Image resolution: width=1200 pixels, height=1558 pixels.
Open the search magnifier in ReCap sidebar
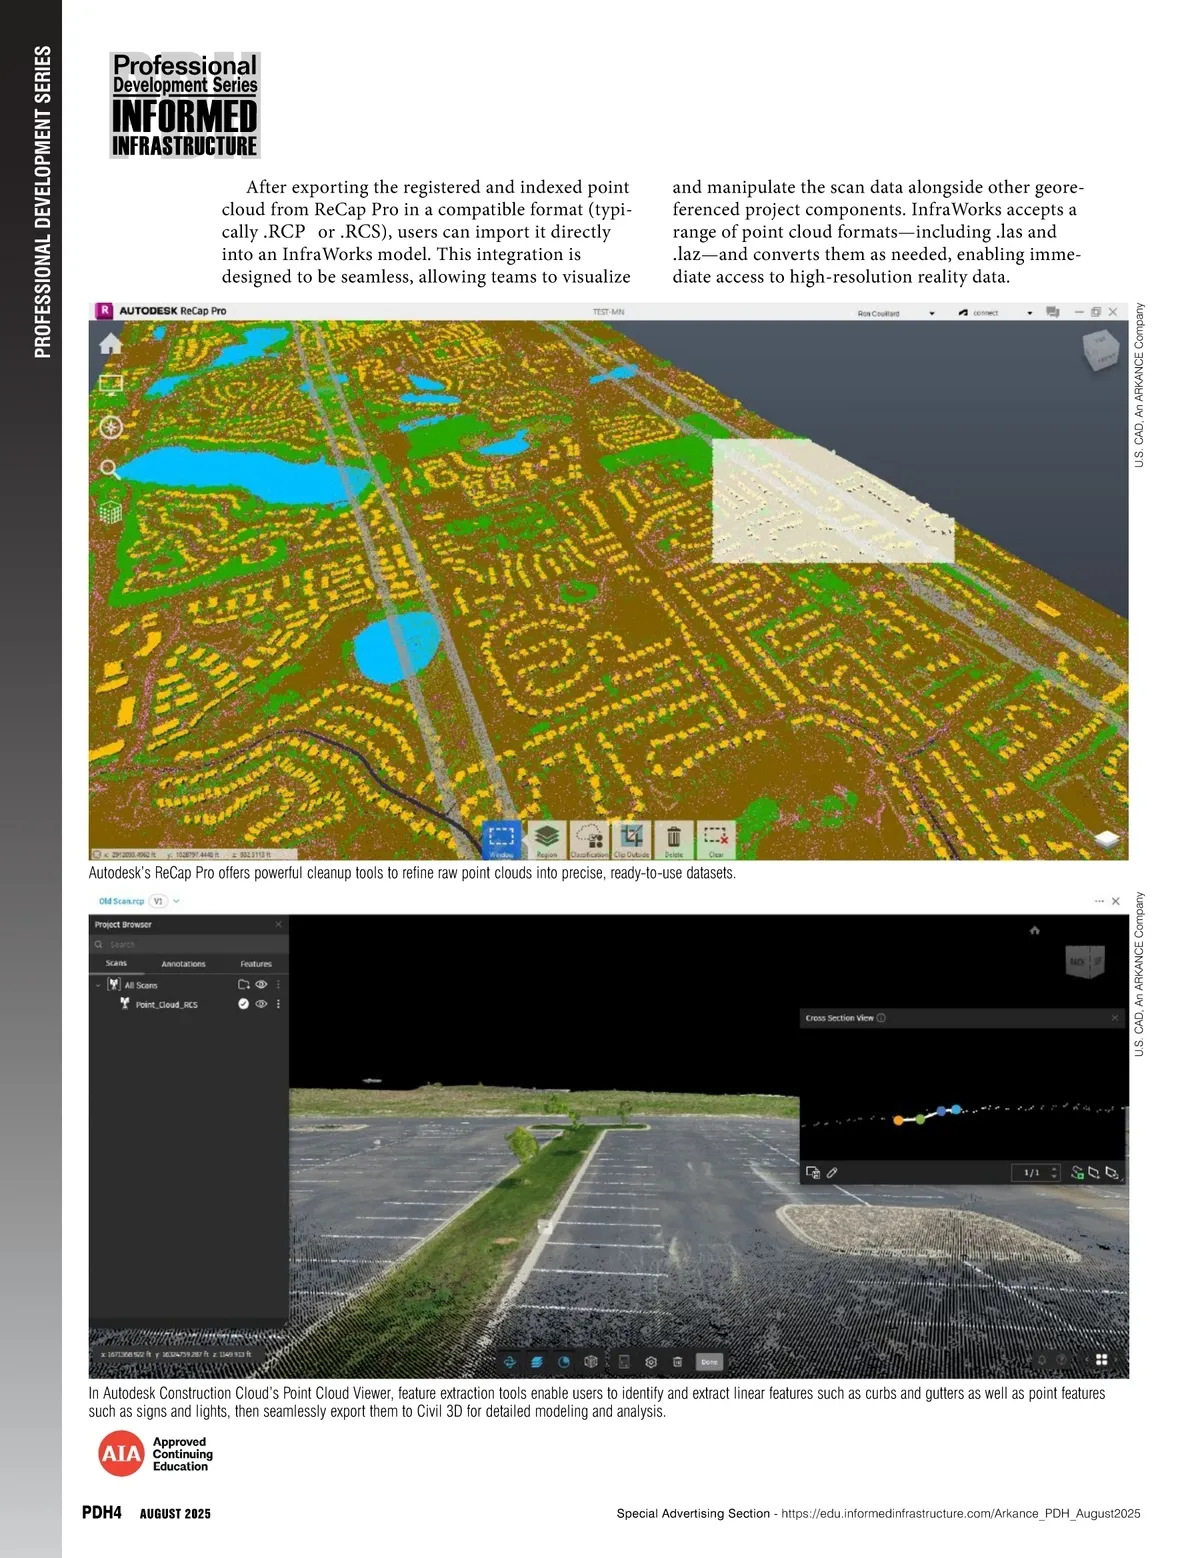pos(110,469)
